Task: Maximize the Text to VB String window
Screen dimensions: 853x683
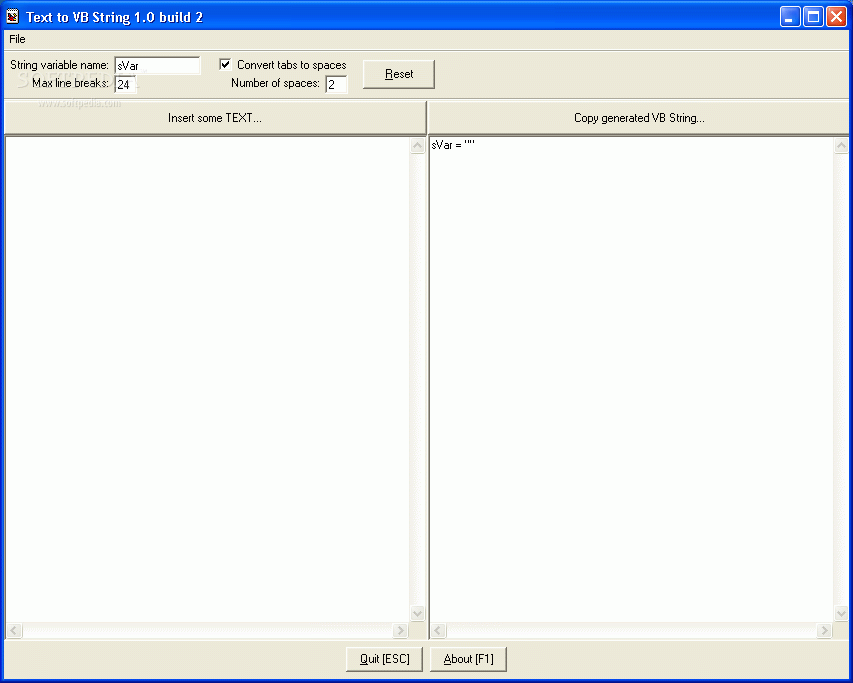Action: tap(813, 17)
